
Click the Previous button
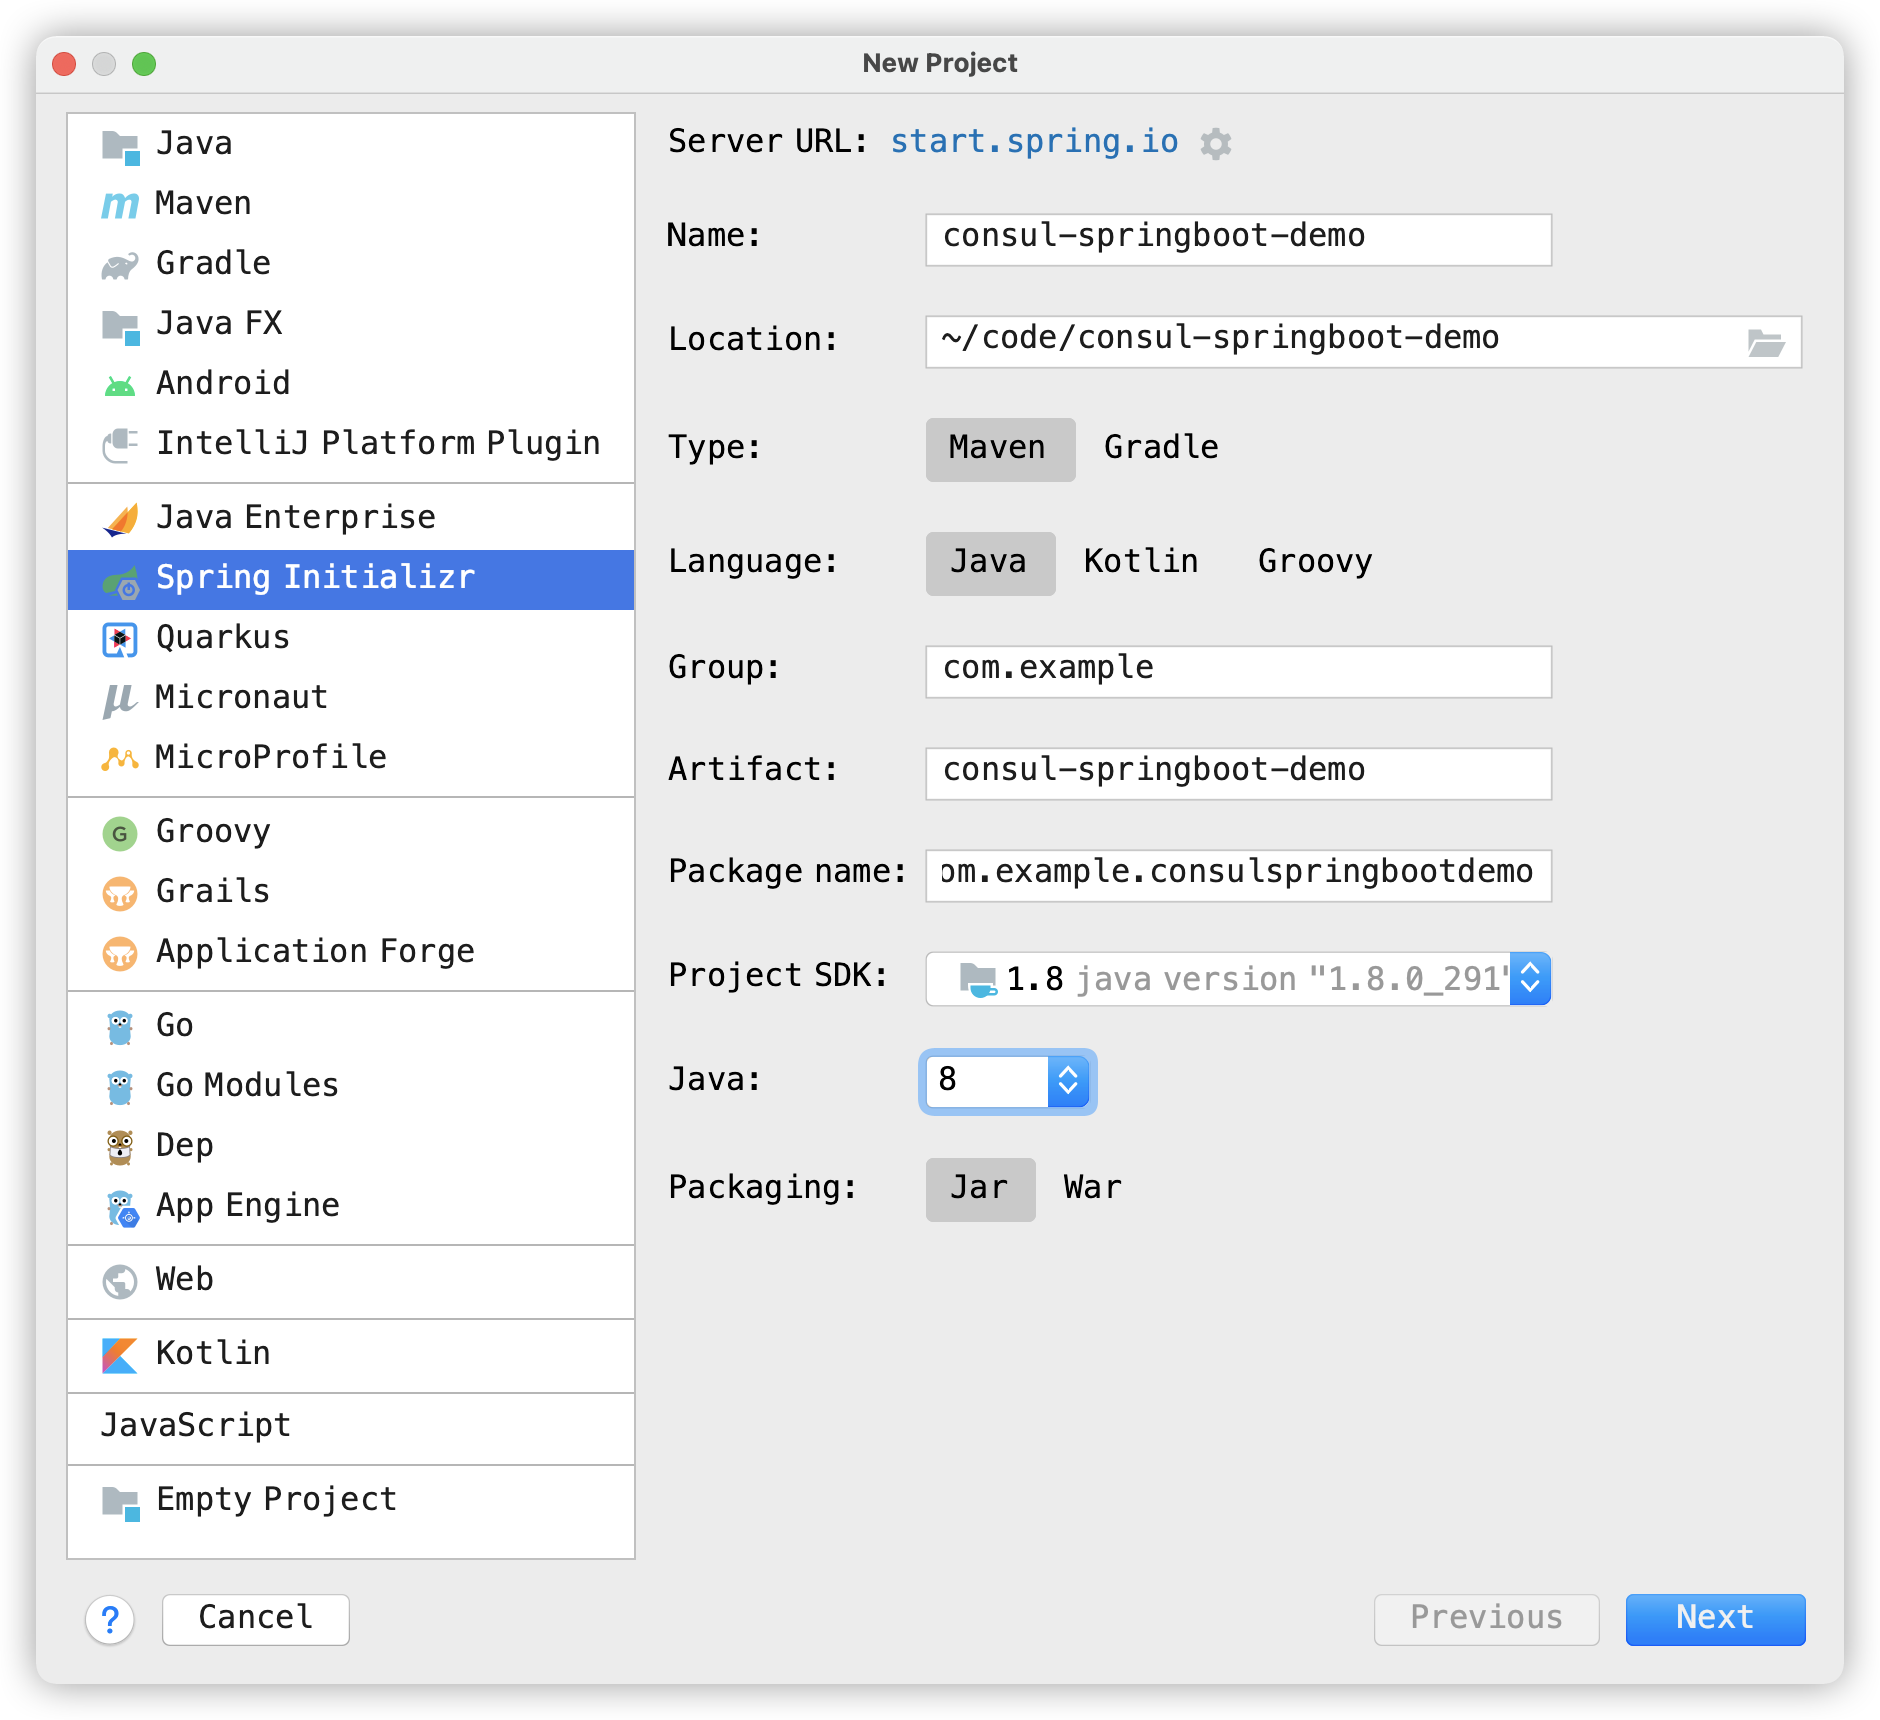[1486, 1618]
